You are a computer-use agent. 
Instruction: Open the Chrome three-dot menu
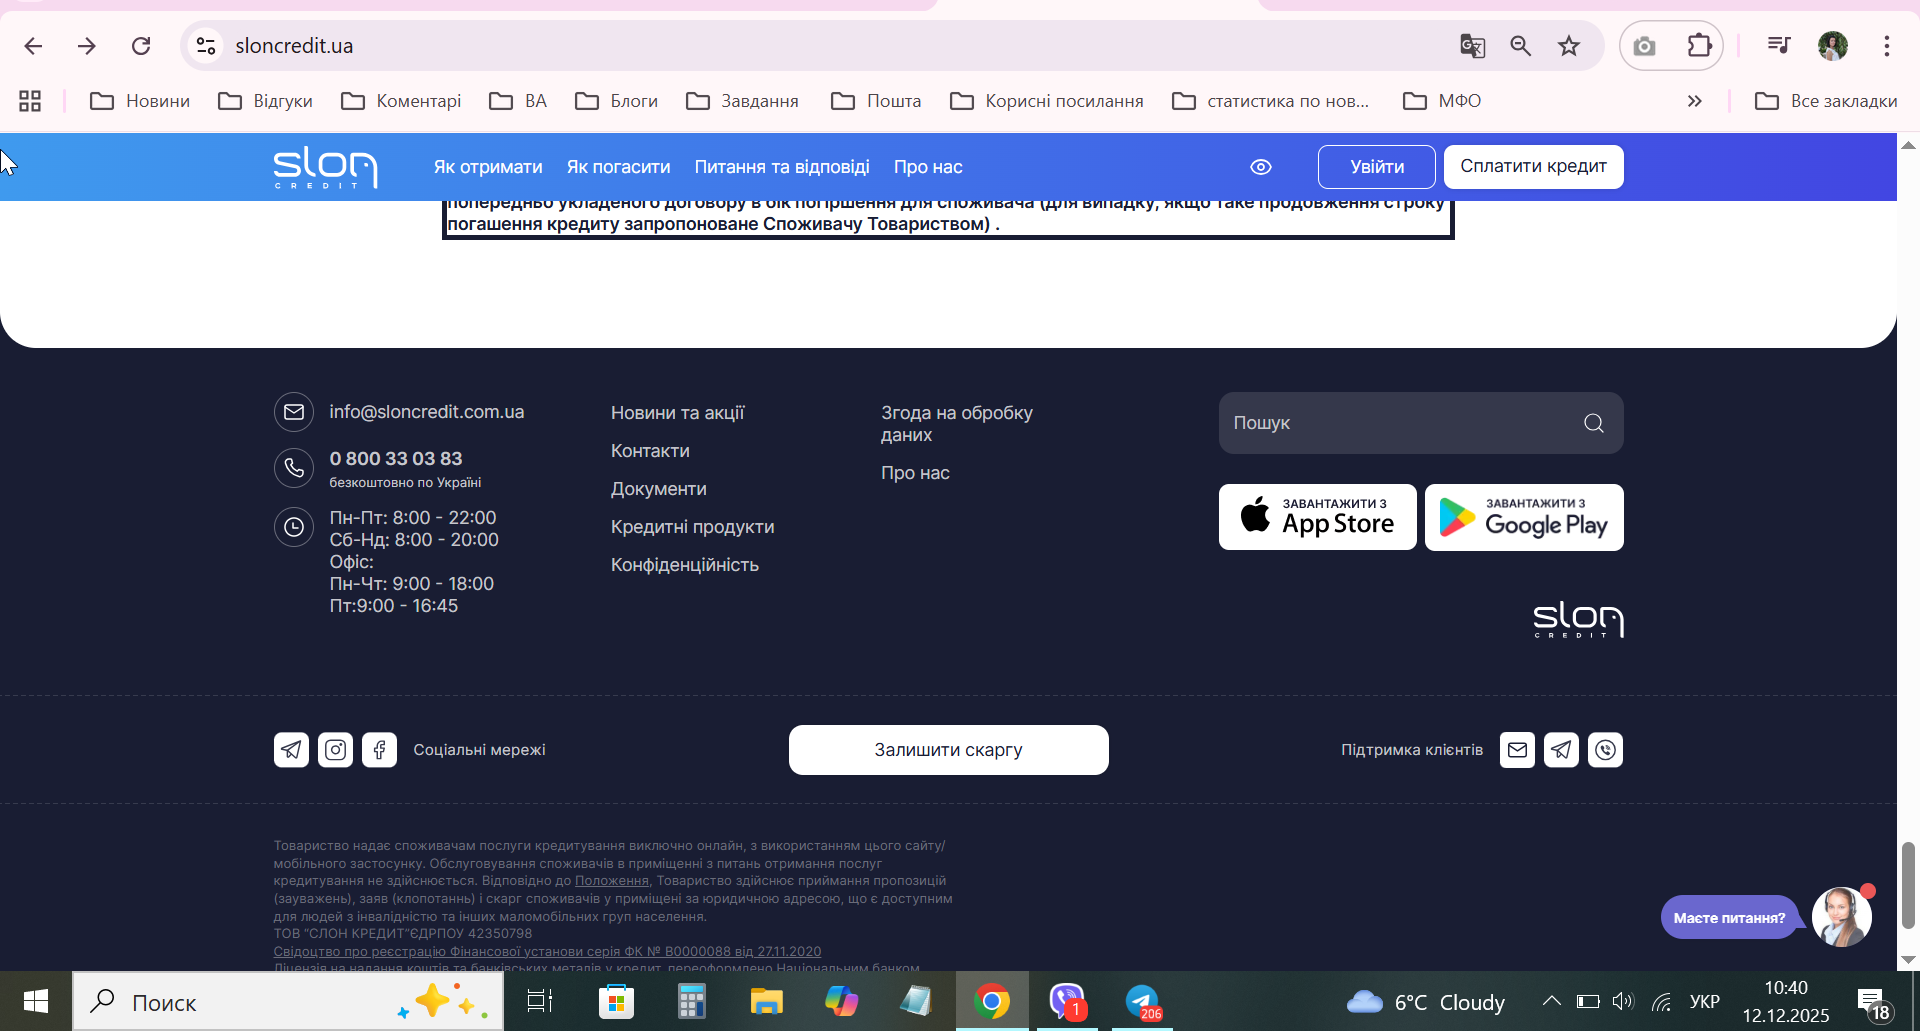point(1887,46)
